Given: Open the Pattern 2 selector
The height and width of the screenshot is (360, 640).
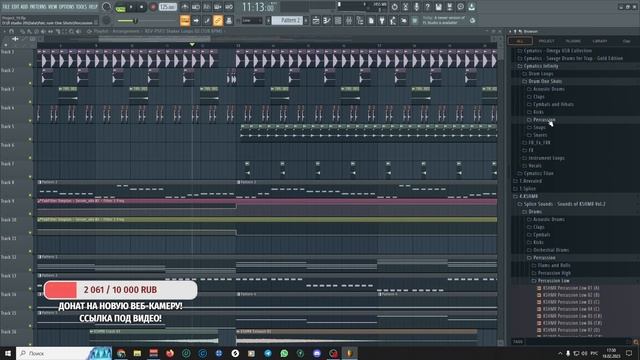Looking at the screenshot, I should coord(287,20).
